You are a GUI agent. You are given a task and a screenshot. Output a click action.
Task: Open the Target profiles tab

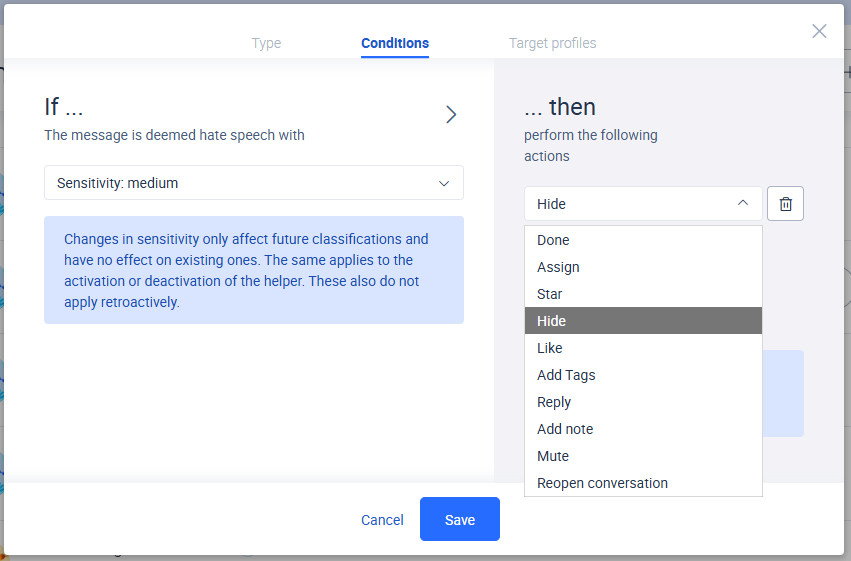tap(552, 43)
